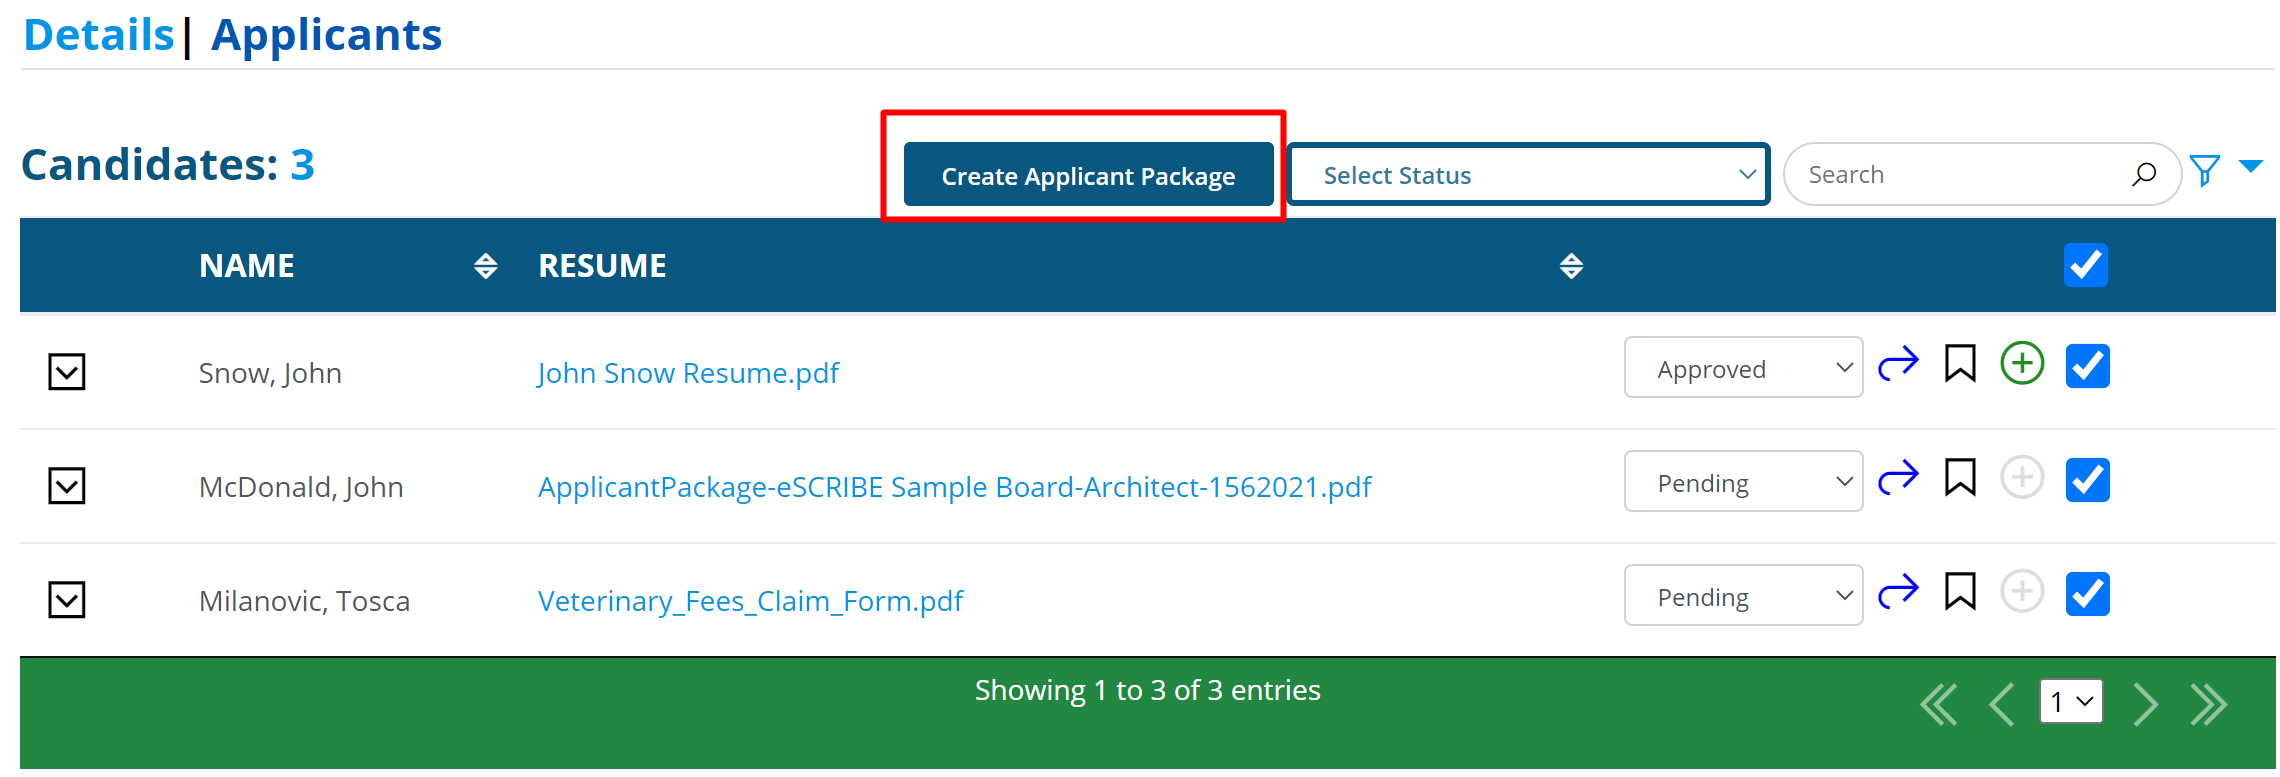This screenshot has width=2280, height=777.
Task: Switch to the Applicants tab
Action: [x=326, y=35]
